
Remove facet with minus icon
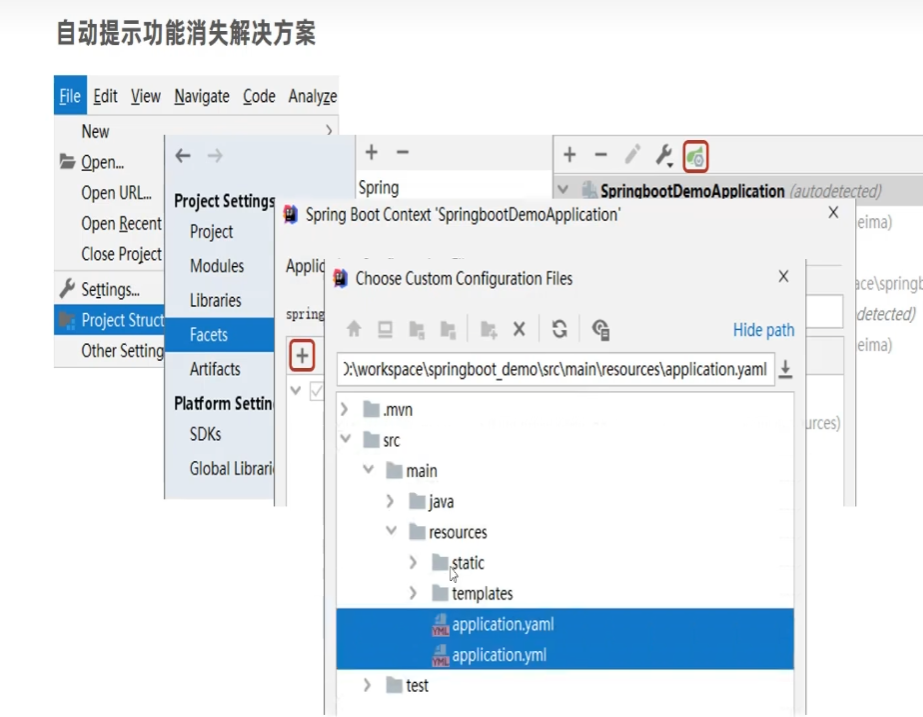tap(403, 152)
